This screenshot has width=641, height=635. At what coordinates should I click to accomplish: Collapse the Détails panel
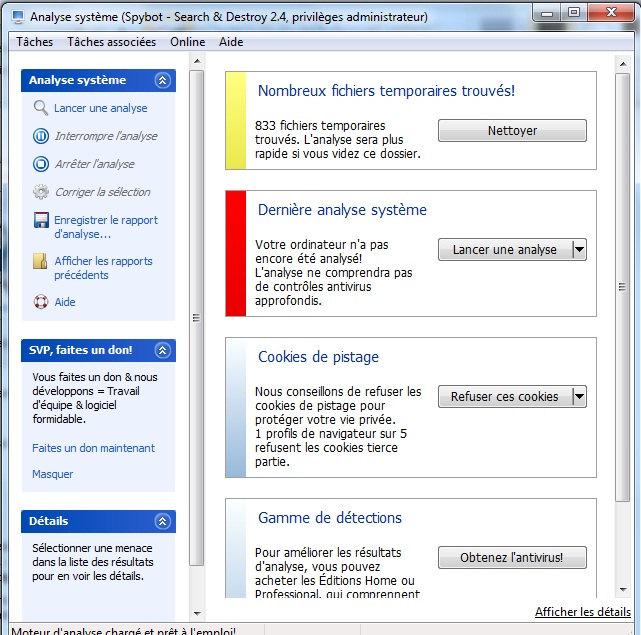163,522
